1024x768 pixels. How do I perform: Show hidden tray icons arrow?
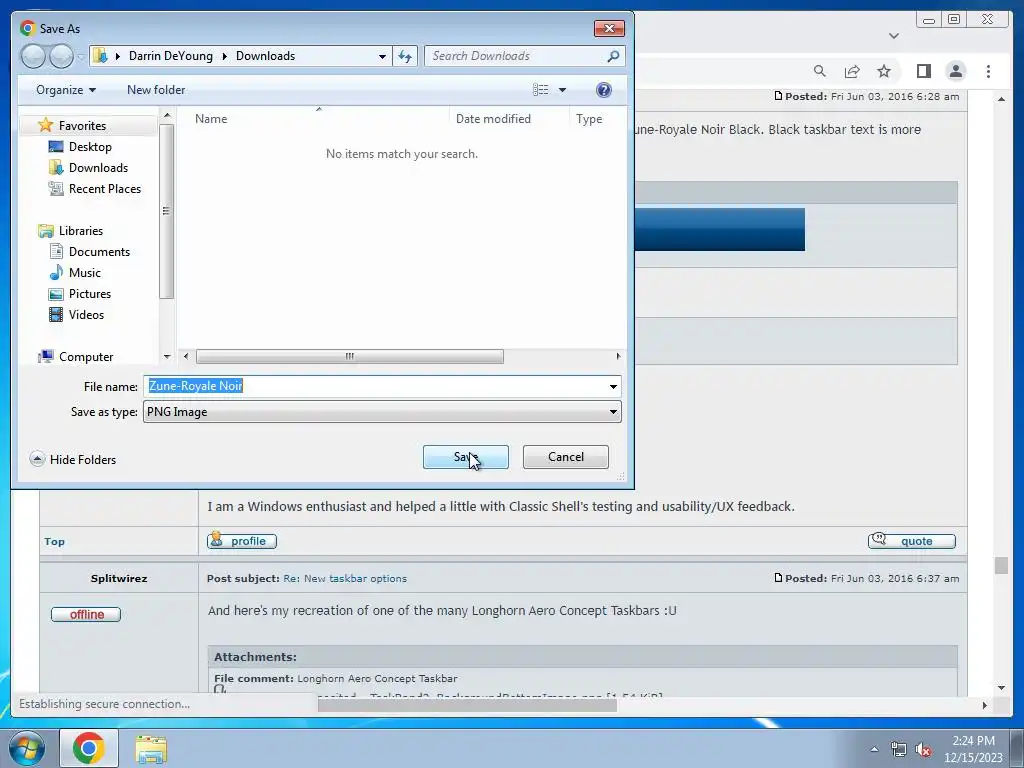coord(874,749)
